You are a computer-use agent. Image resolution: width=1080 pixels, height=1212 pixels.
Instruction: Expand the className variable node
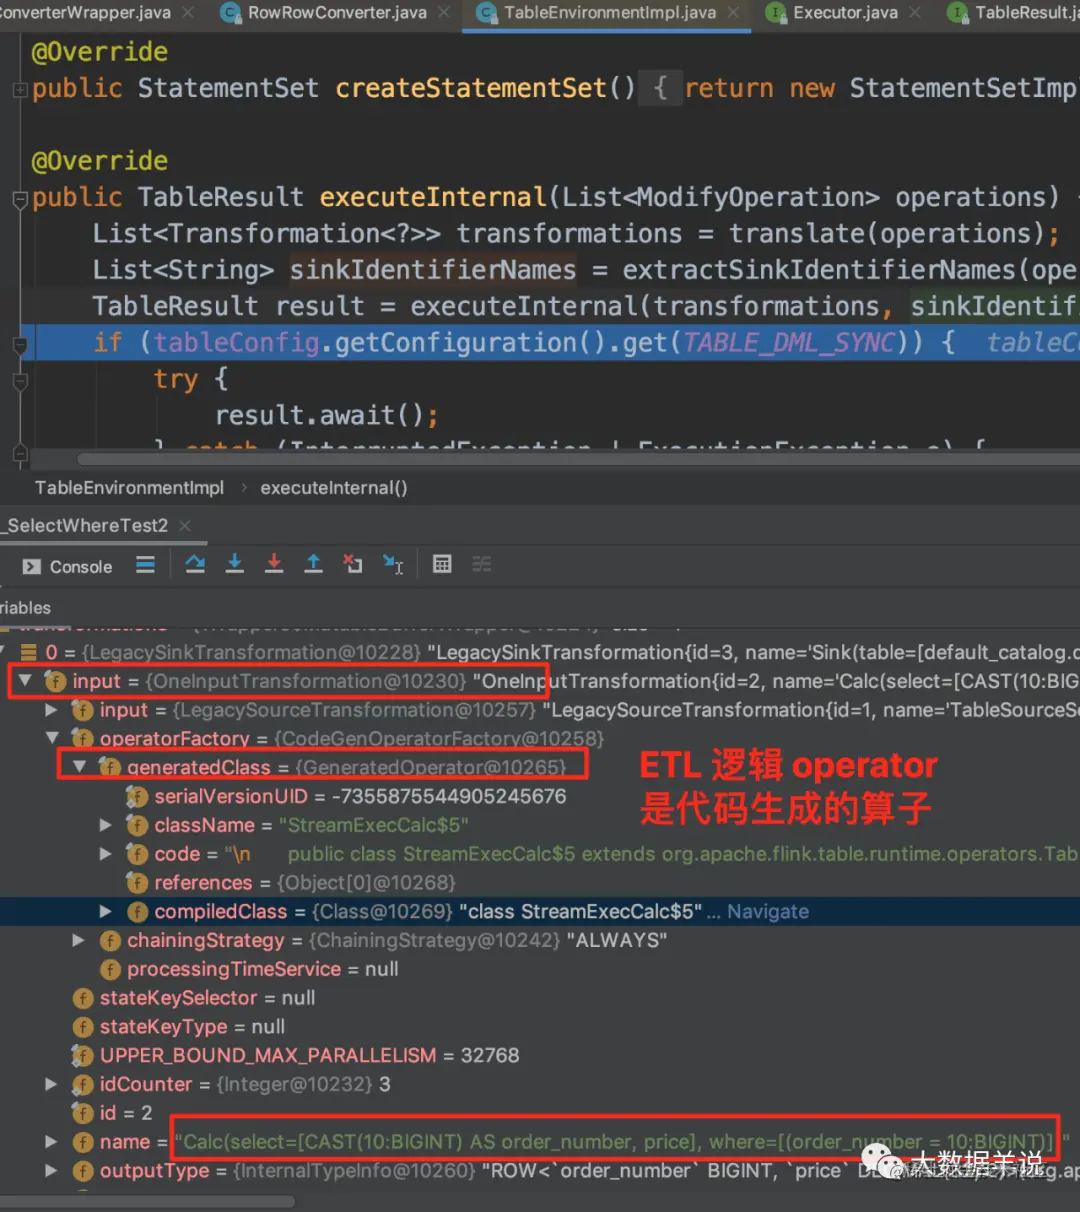coord(106,825)
